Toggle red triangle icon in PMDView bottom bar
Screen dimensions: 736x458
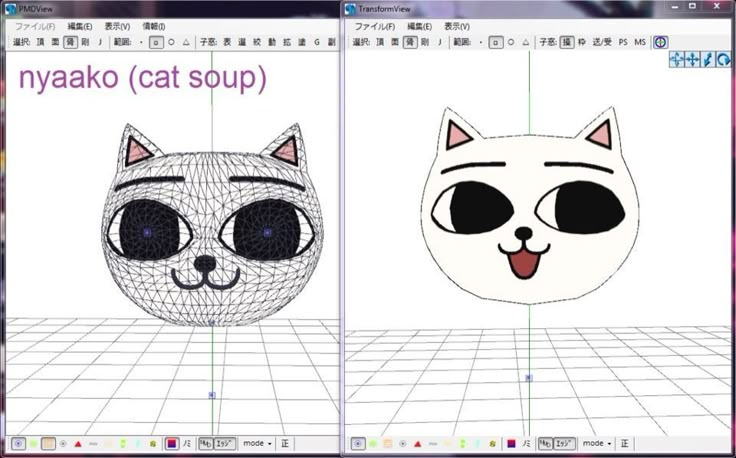[78, 443]
